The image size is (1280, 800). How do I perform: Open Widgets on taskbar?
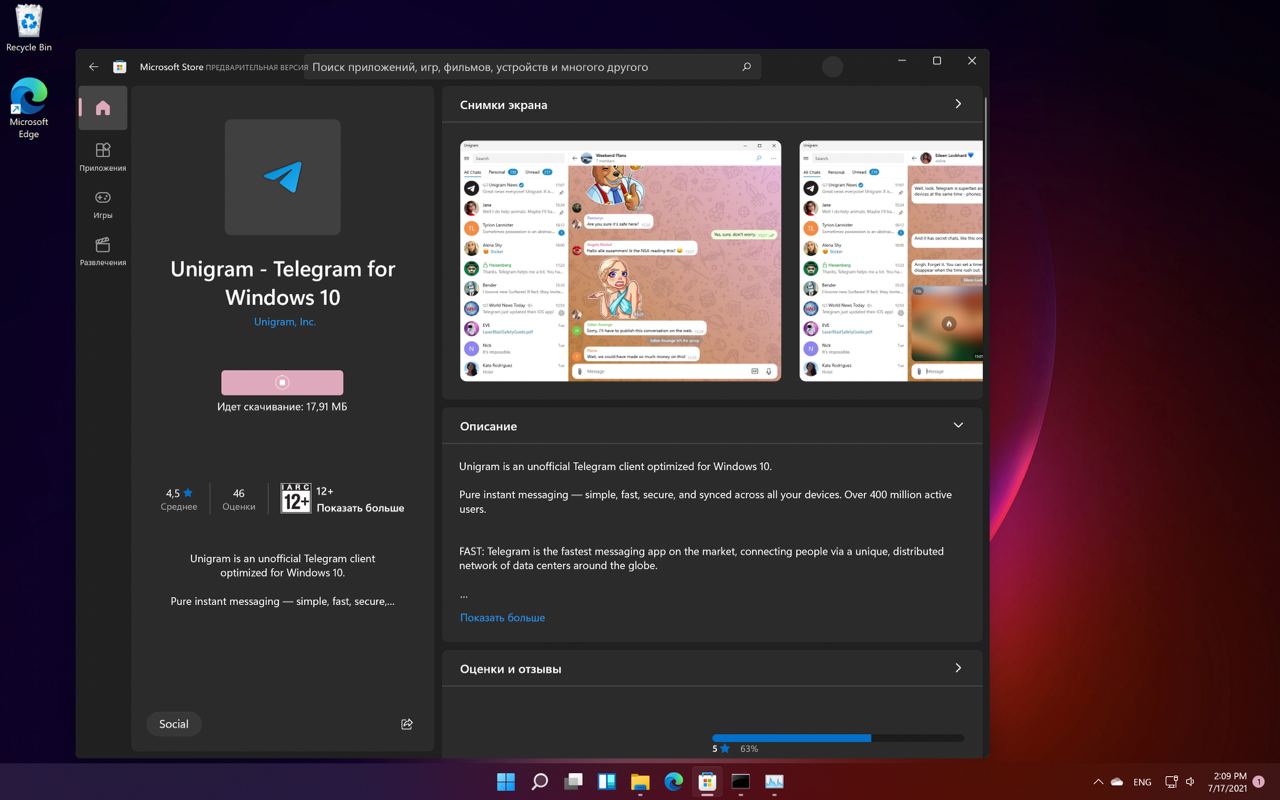click(607, 781)
